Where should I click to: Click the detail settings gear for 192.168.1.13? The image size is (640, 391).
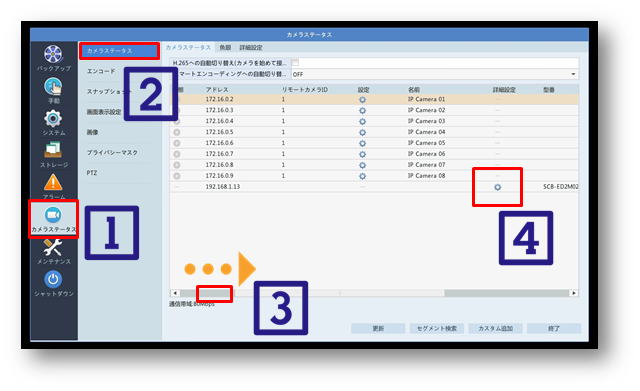(498, 187)
